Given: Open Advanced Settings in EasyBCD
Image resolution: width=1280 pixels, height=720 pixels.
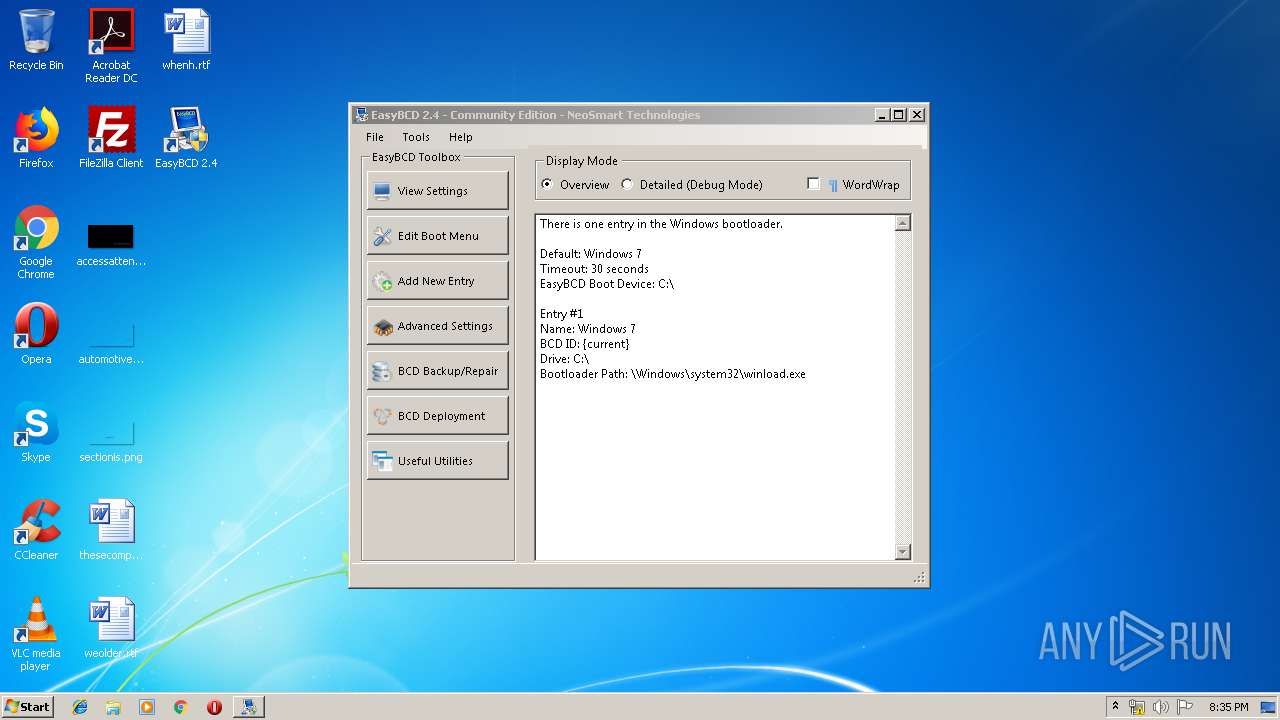Looking at the screenshot, I should [437, 326].
